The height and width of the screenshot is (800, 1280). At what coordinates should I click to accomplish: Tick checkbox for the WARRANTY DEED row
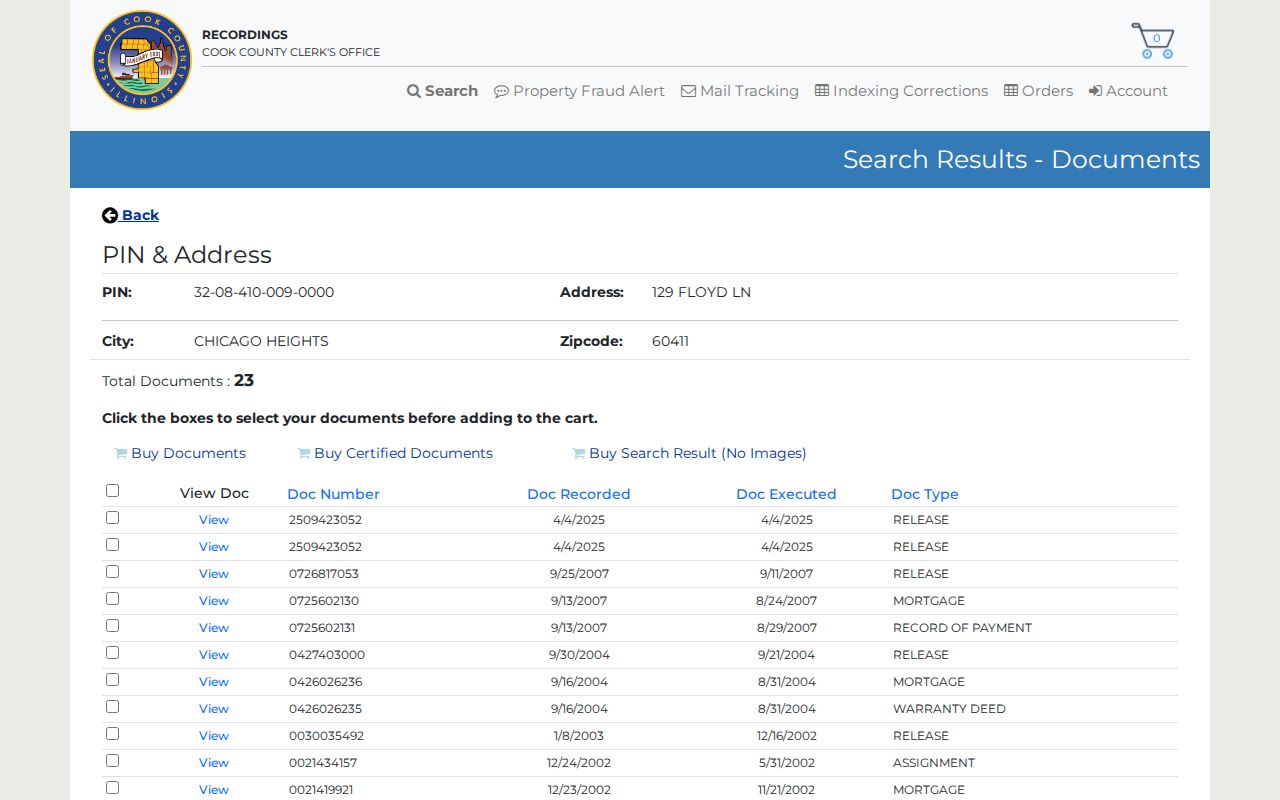tap(112, 707)
